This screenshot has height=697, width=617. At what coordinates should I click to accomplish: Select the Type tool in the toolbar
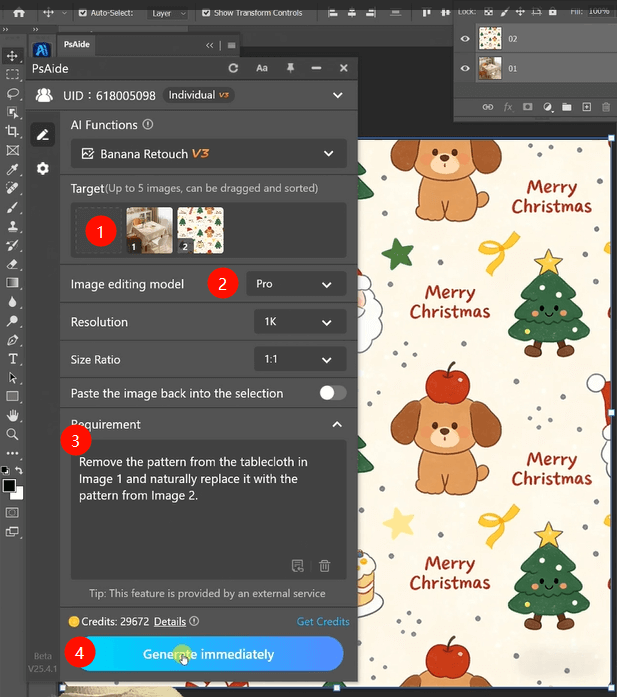pos(12,359)
